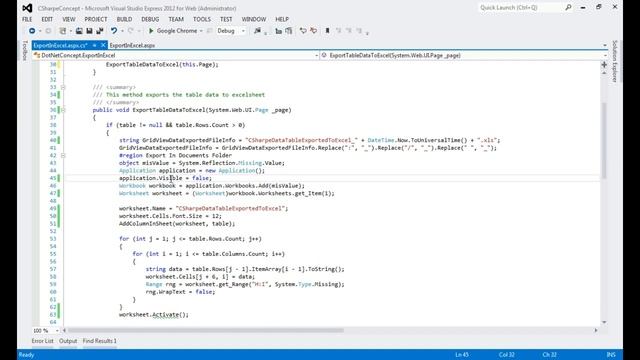Open the Navigate Backward history dropdown arrow
Screen dimensions: 640x360
pyautogui.click(x=40, y=31)
